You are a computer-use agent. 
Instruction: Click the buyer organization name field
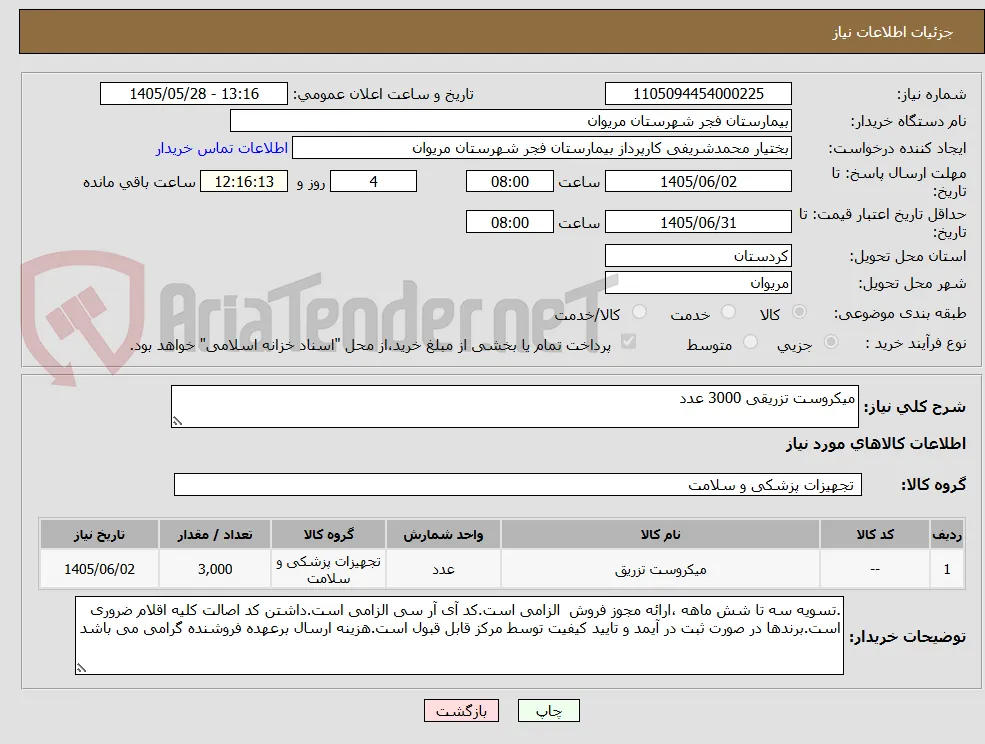click(511, 121)
